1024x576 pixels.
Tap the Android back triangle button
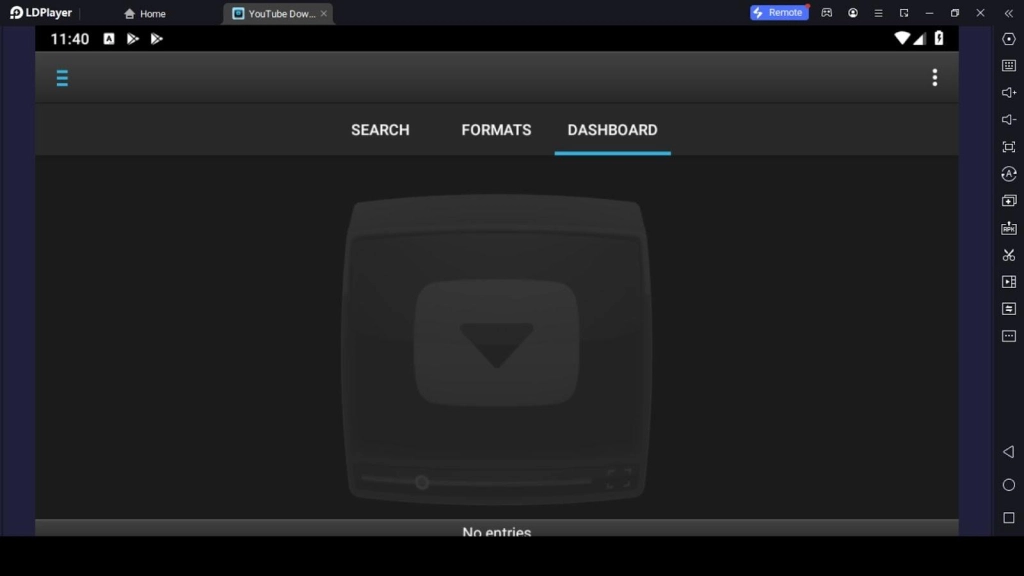tap(1009, 452)
